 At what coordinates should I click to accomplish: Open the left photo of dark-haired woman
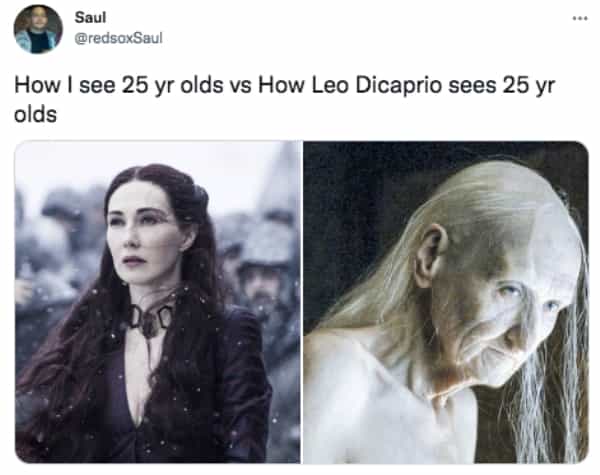[158, 302]
